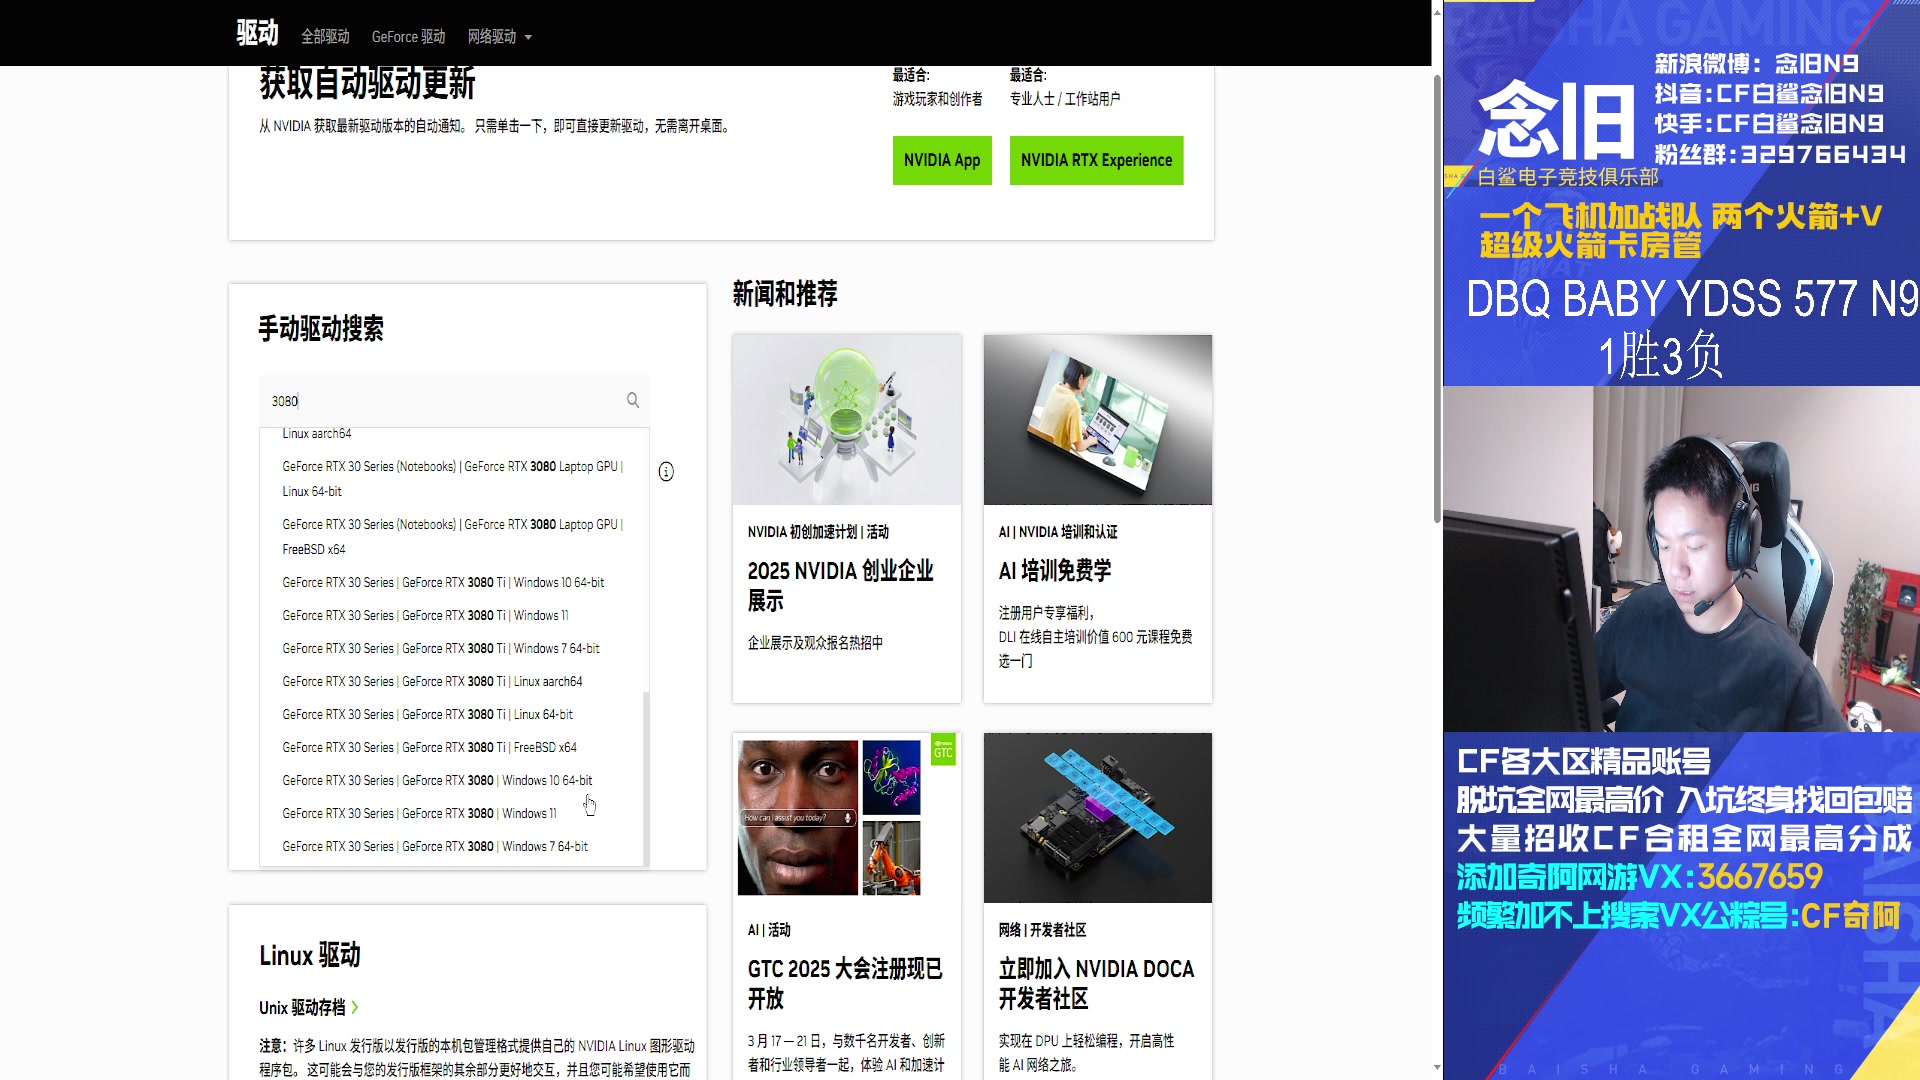1920x1080 pixels.
Task: Open 立即加入 NVIDIA DOCA 开发者社区 article
Action: point(1096,984)
